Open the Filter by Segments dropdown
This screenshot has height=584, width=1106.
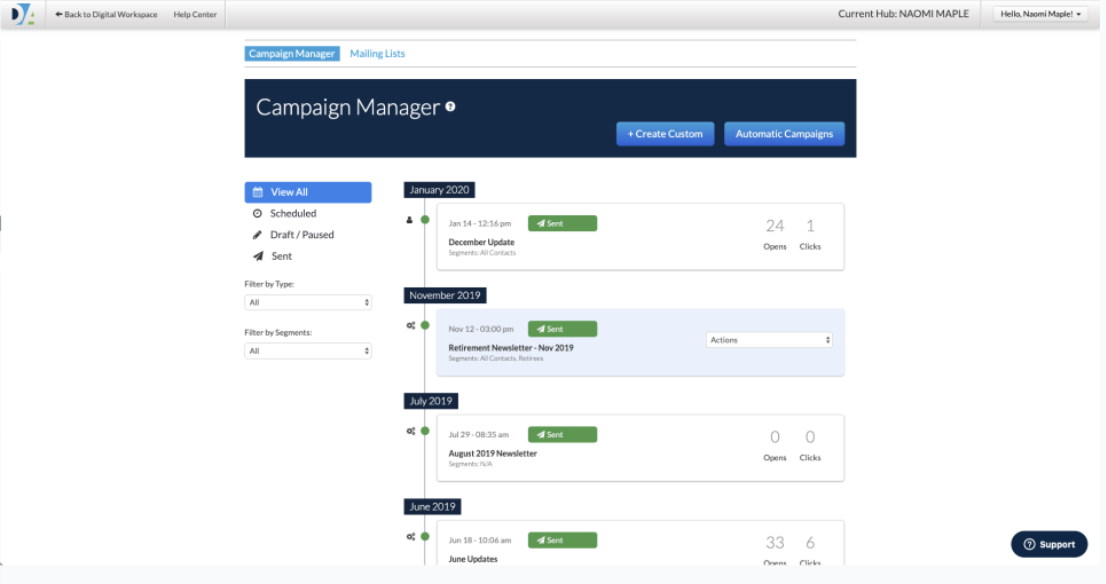[x=308, y=350]
